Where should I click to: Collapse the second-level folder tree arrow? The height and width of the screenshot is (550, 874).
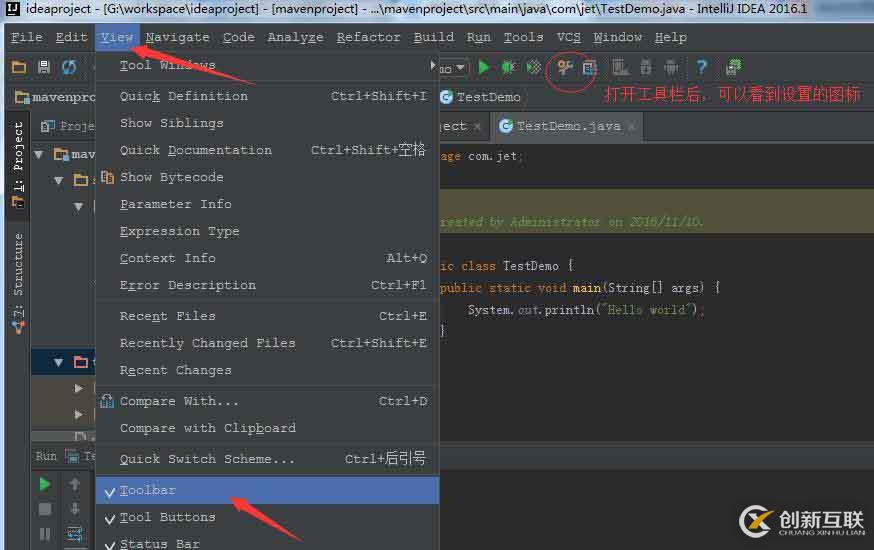(59, 180)
